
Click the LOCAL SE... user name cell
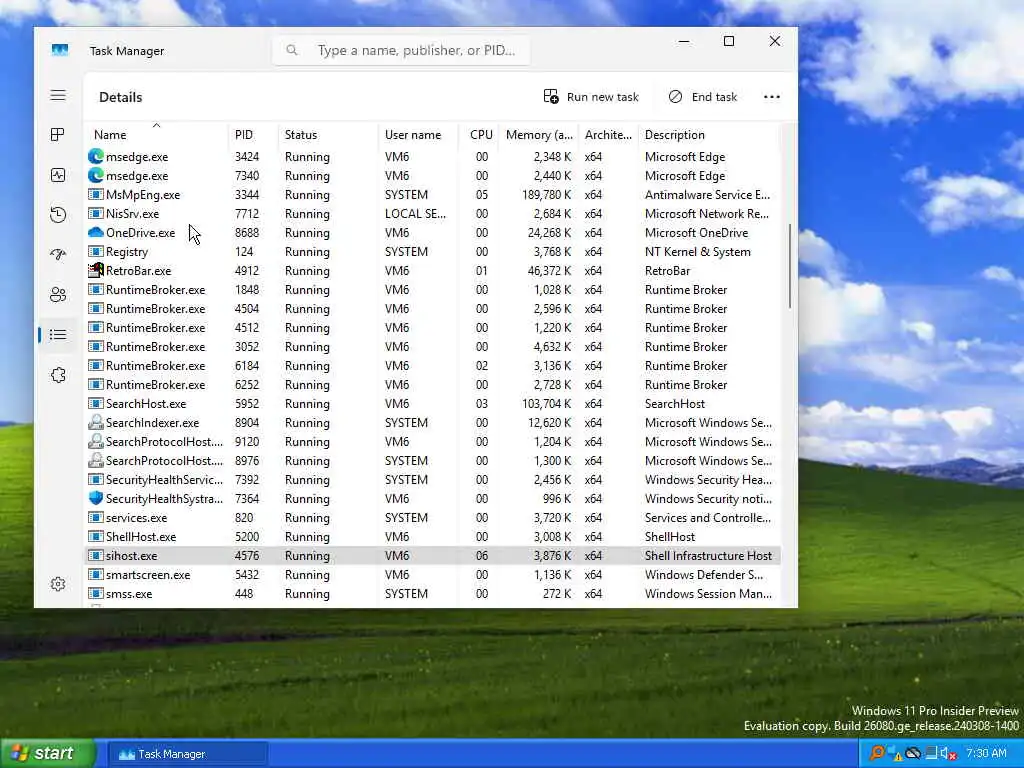pos(415,214)
